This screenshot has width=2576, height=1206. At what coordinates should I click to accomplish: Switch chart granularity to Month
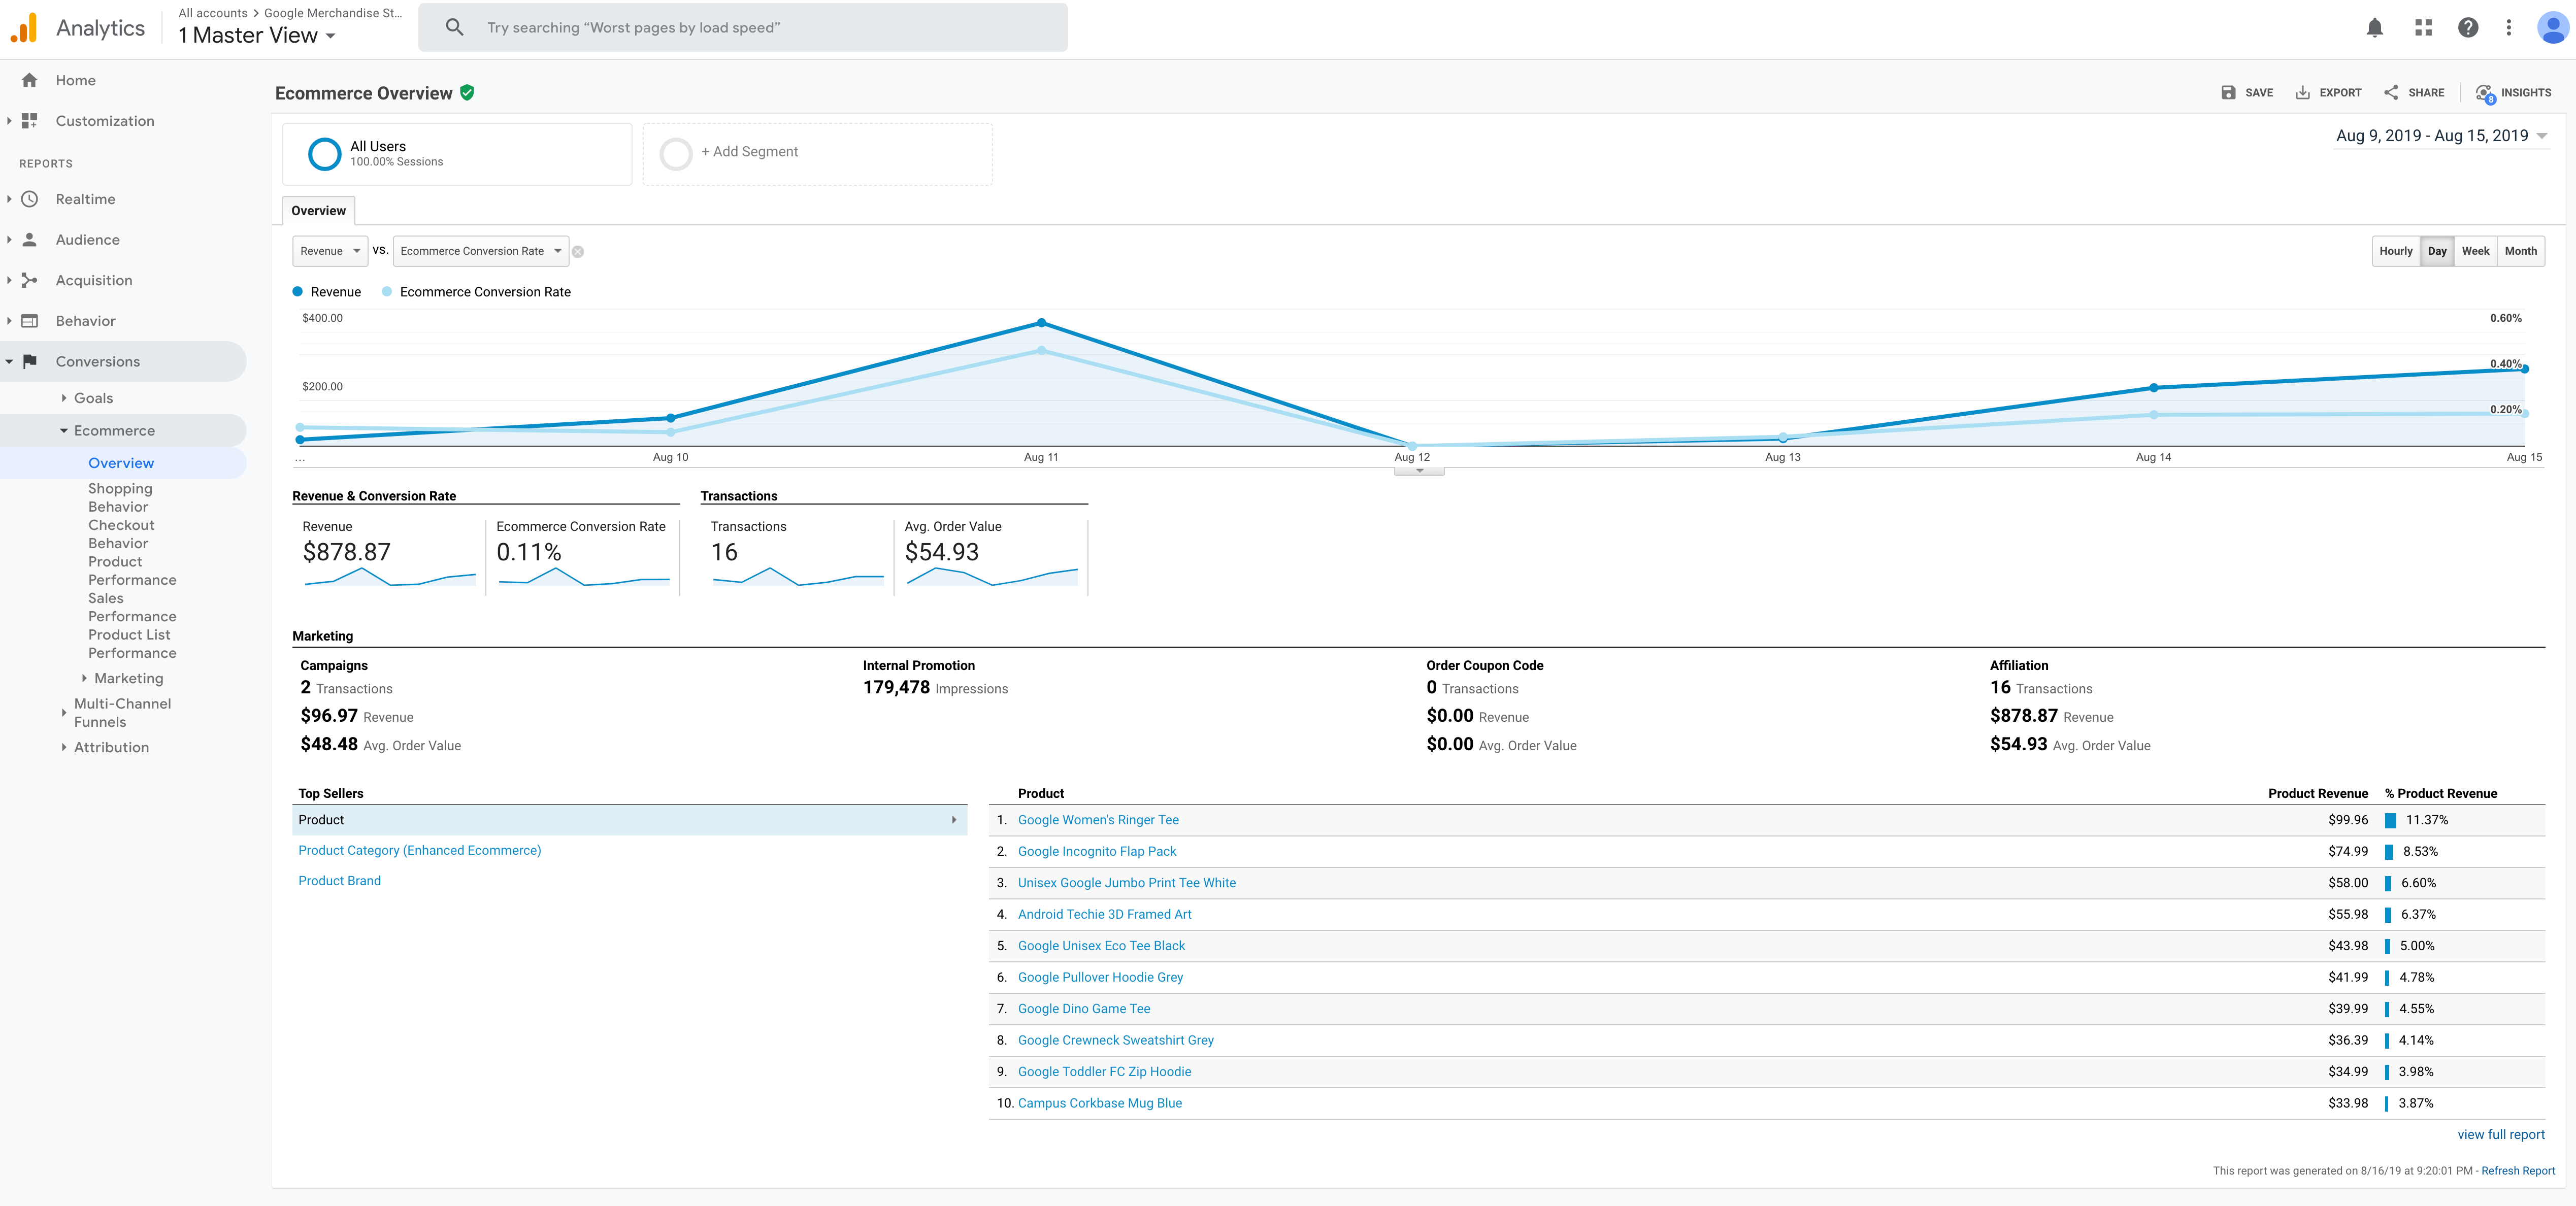[x=2520, y=251]
